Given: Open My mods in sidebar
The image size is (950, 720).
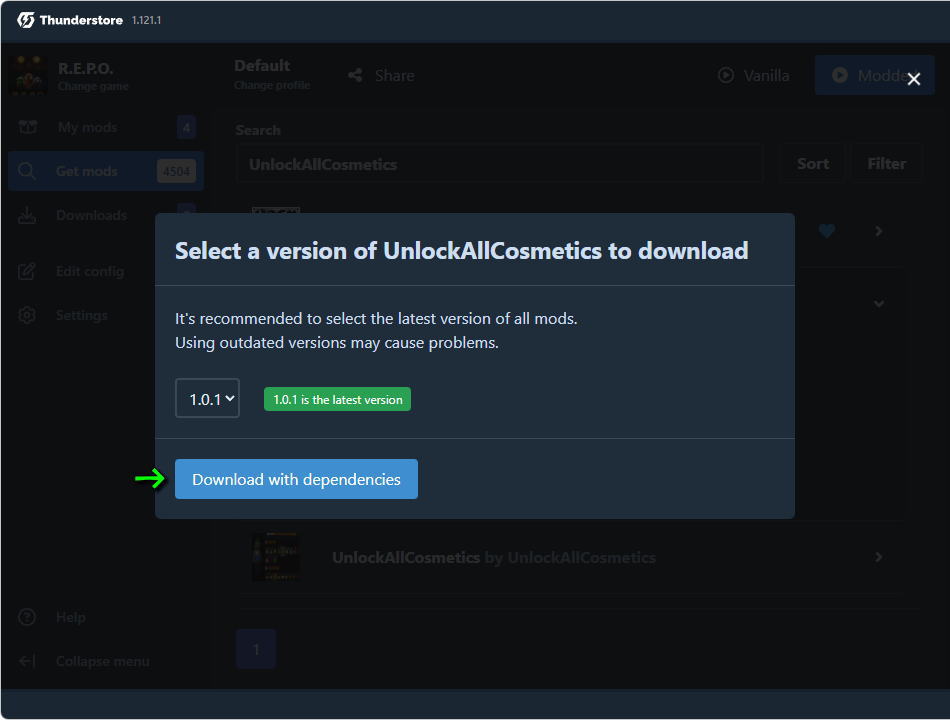Looking at the screenshot, I should [106, 127].
